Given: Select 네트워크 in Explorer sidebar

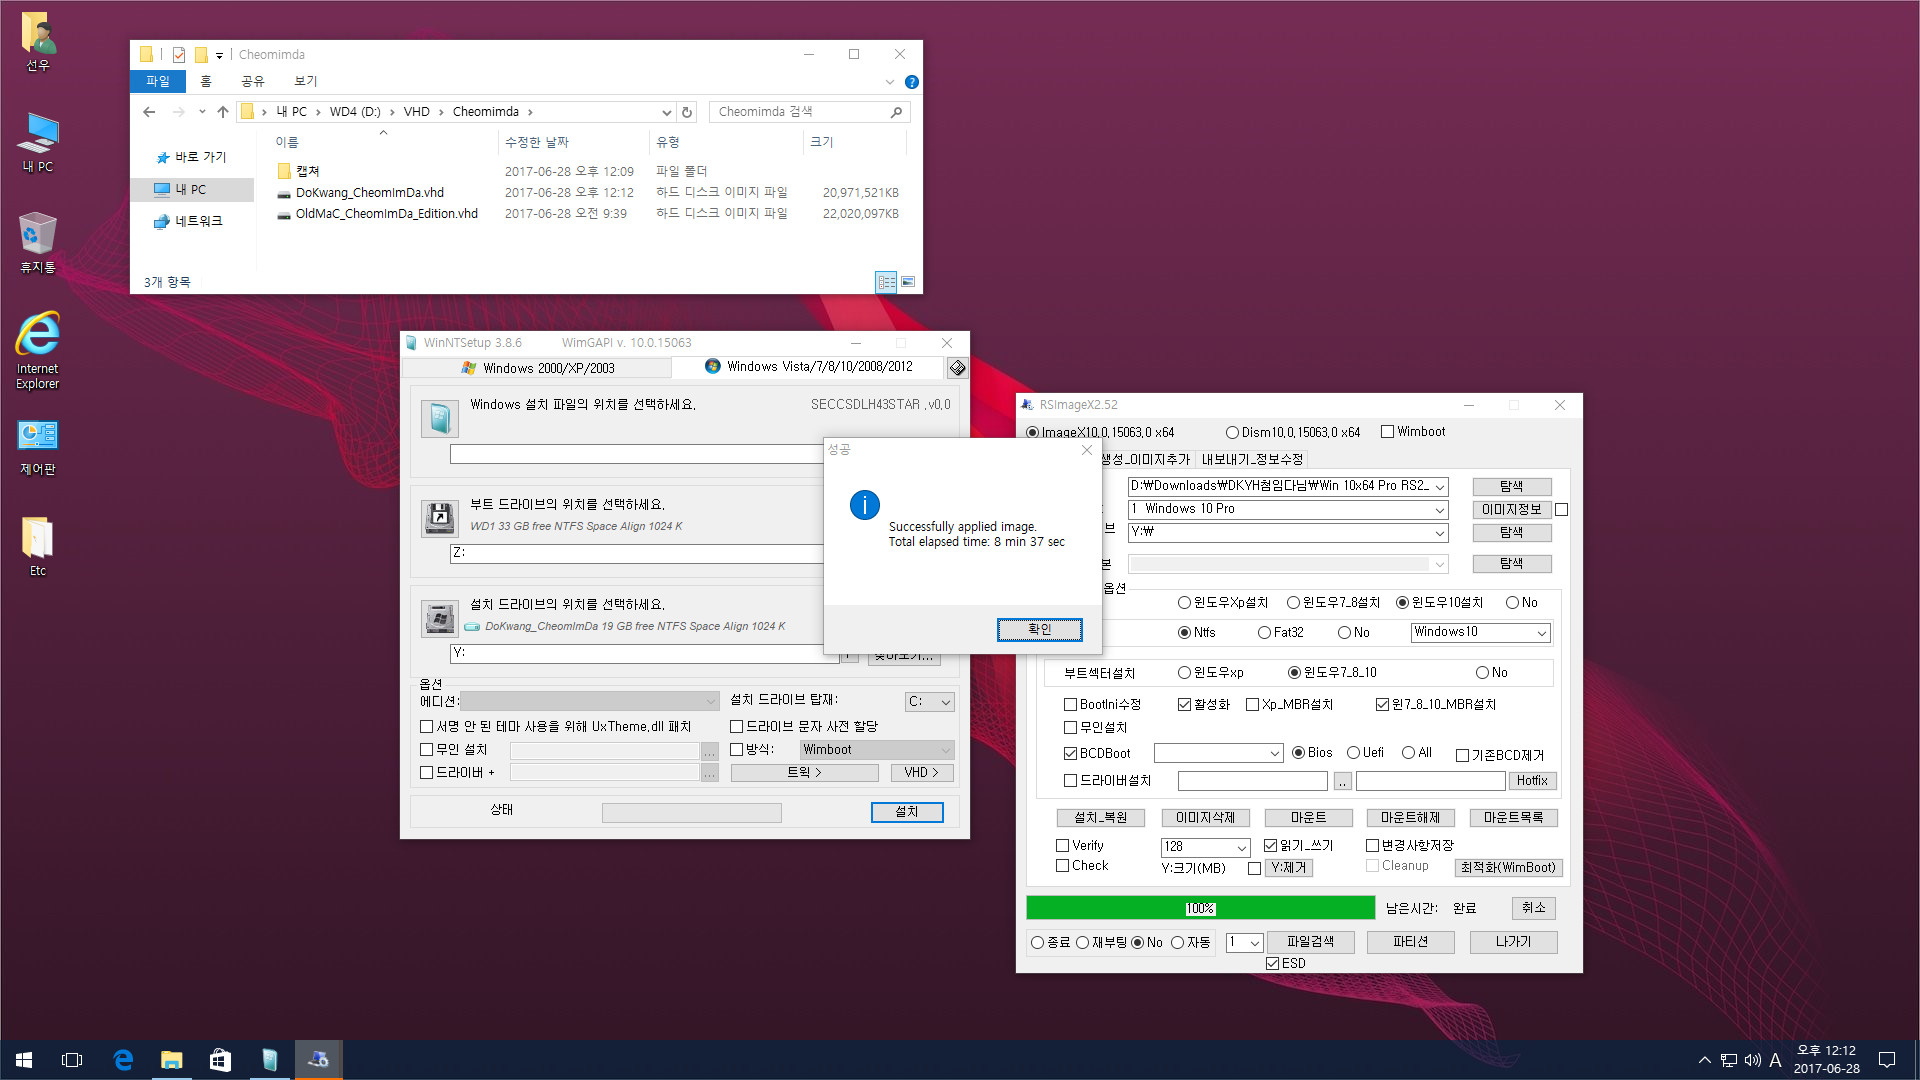Looking at the screenshot, I should [x=188, y=221].
